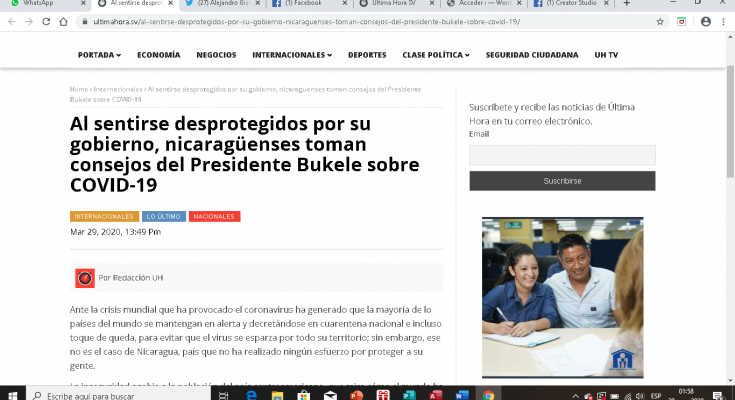Switch to the Ultima Hora SV tab
This screenshot has height=400, width=735.
[398, 3]
